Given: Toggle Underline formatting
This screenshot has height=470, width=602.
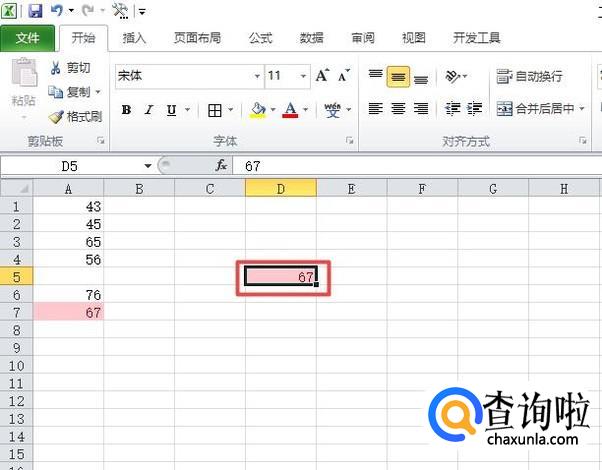Looking at the screenshot, I should [171, 110].
